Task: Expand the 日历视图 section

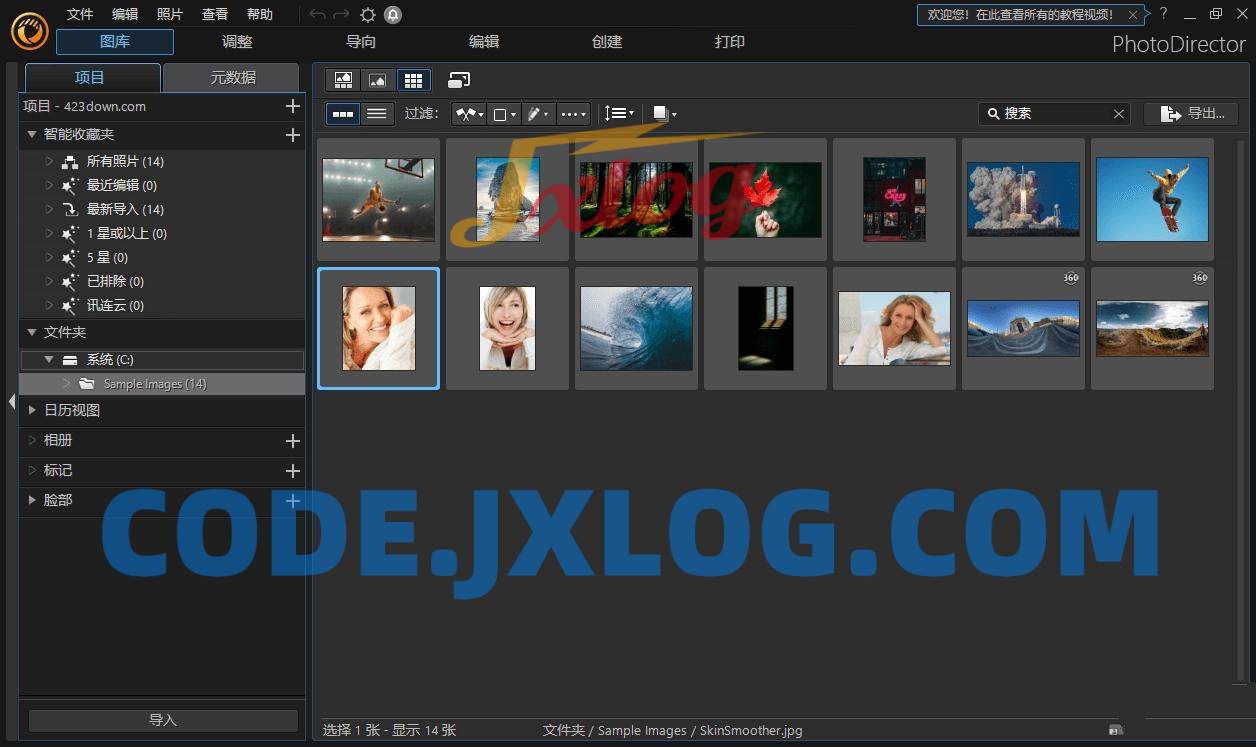Action: pyautogui.click(x=72, y=410)
